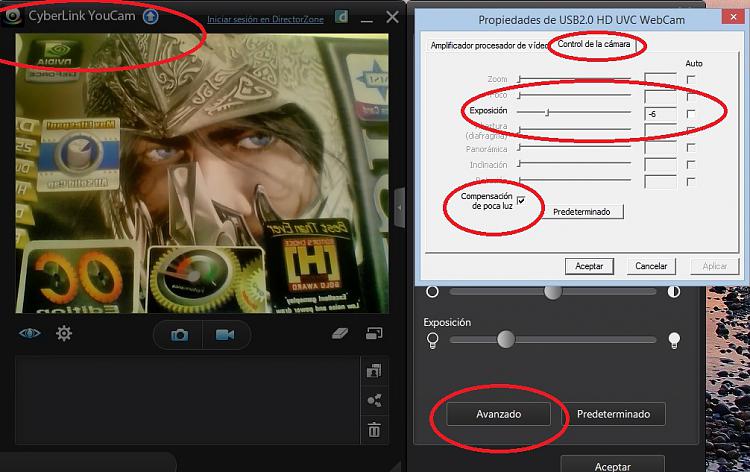Click the YouCam upgrade arrow icon
Viewport: 750px width, 472px height.
(151, 16)
